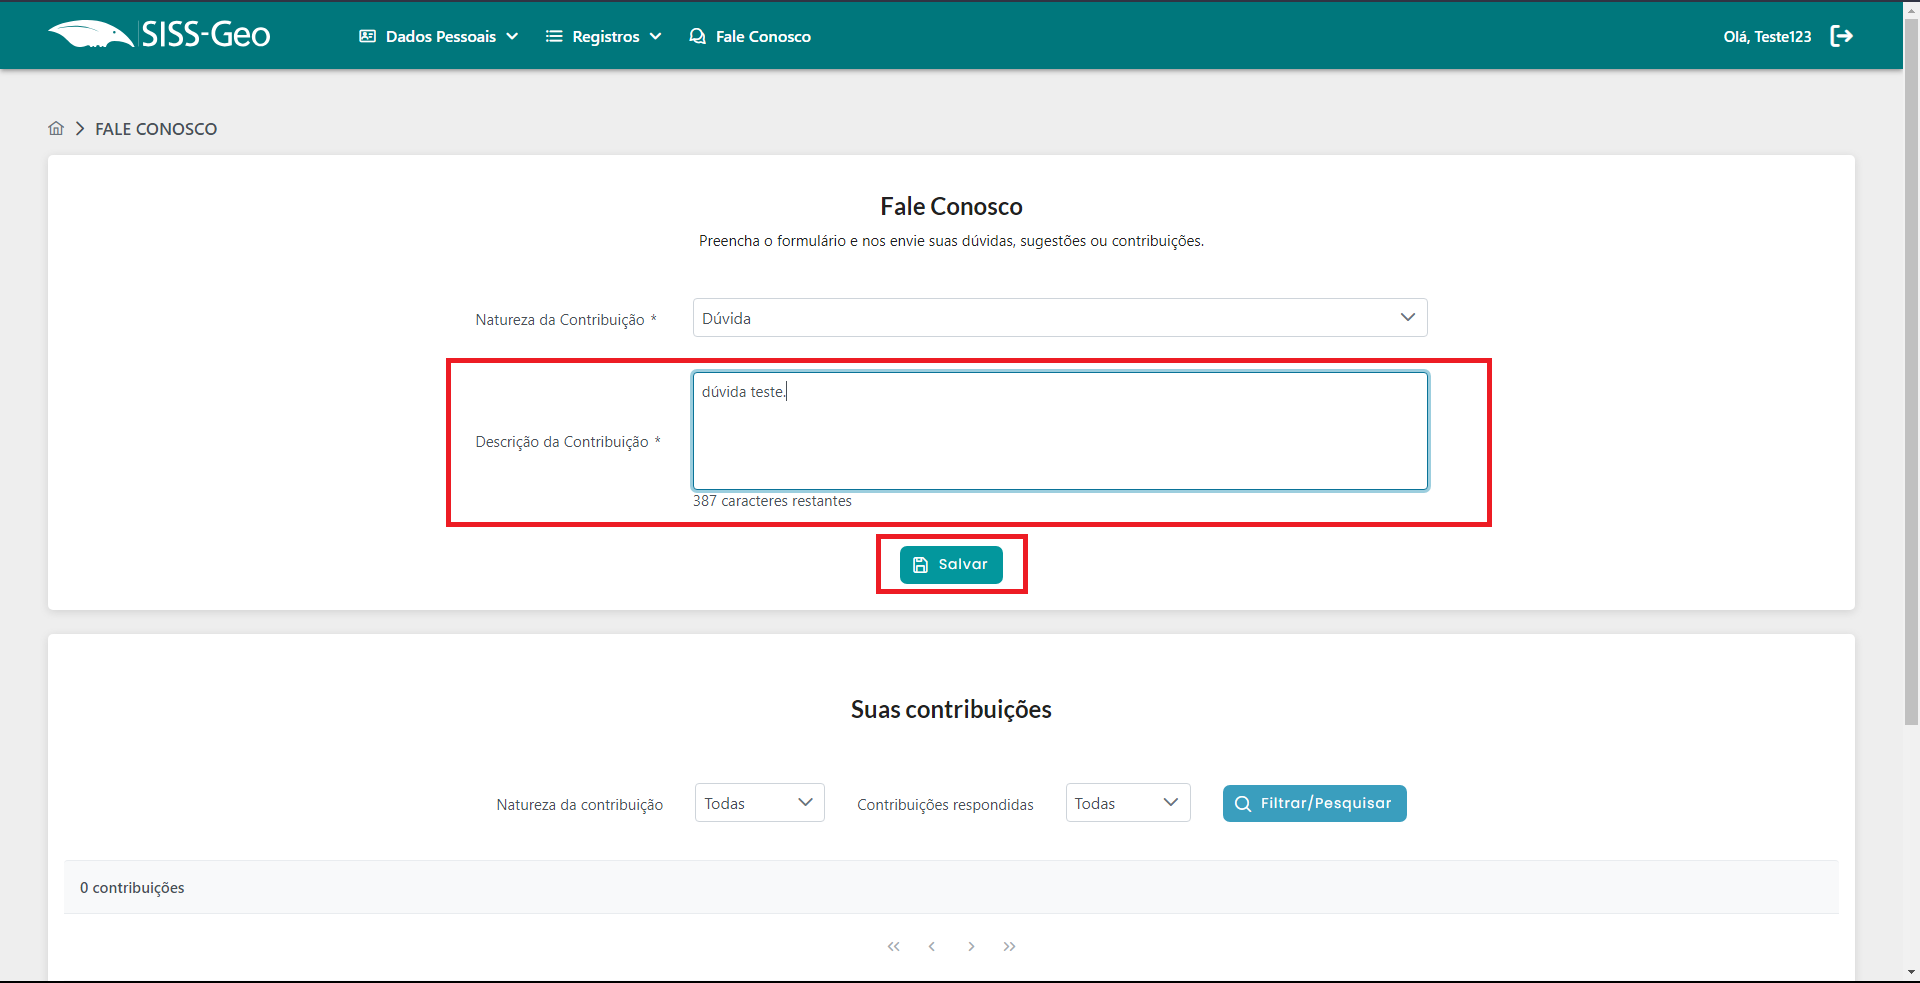Click the Salvar button

click(951, 564)
